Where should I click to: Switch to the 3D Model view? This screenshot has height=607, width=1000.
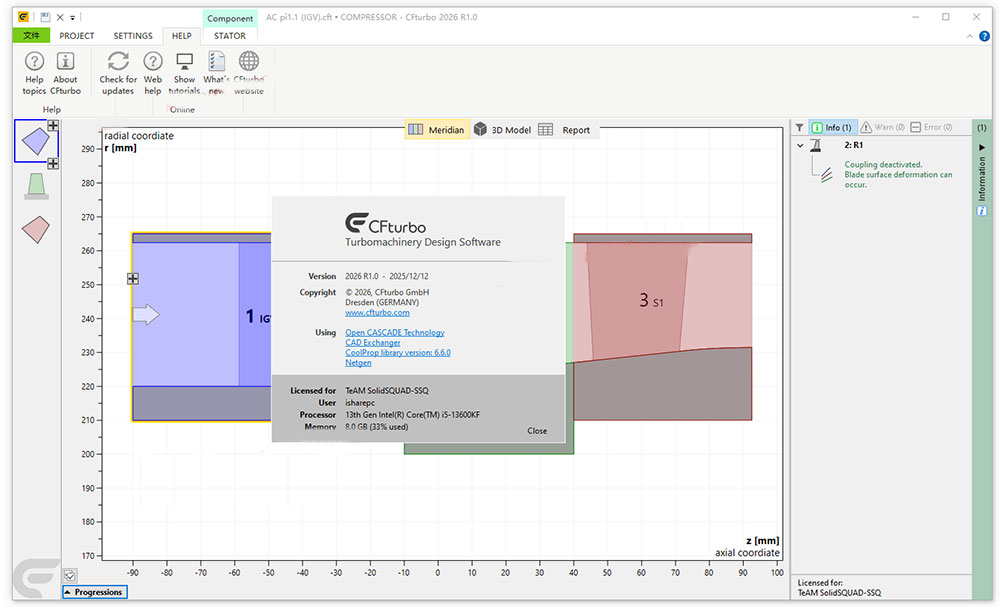[x=503, y=130]
